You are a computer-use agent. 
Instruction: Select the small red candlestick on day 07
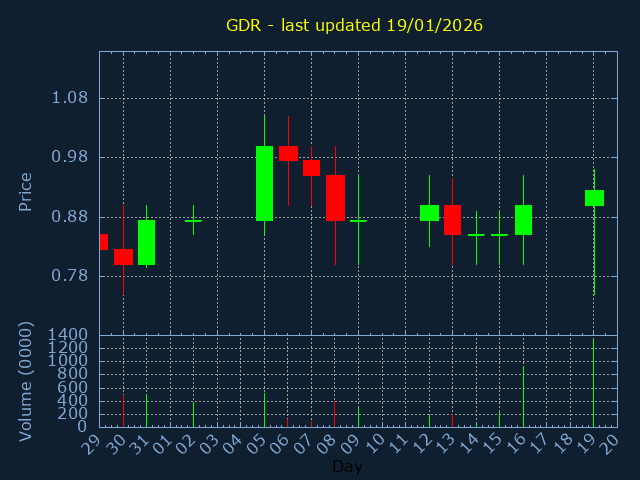click(x=312, y=167)
